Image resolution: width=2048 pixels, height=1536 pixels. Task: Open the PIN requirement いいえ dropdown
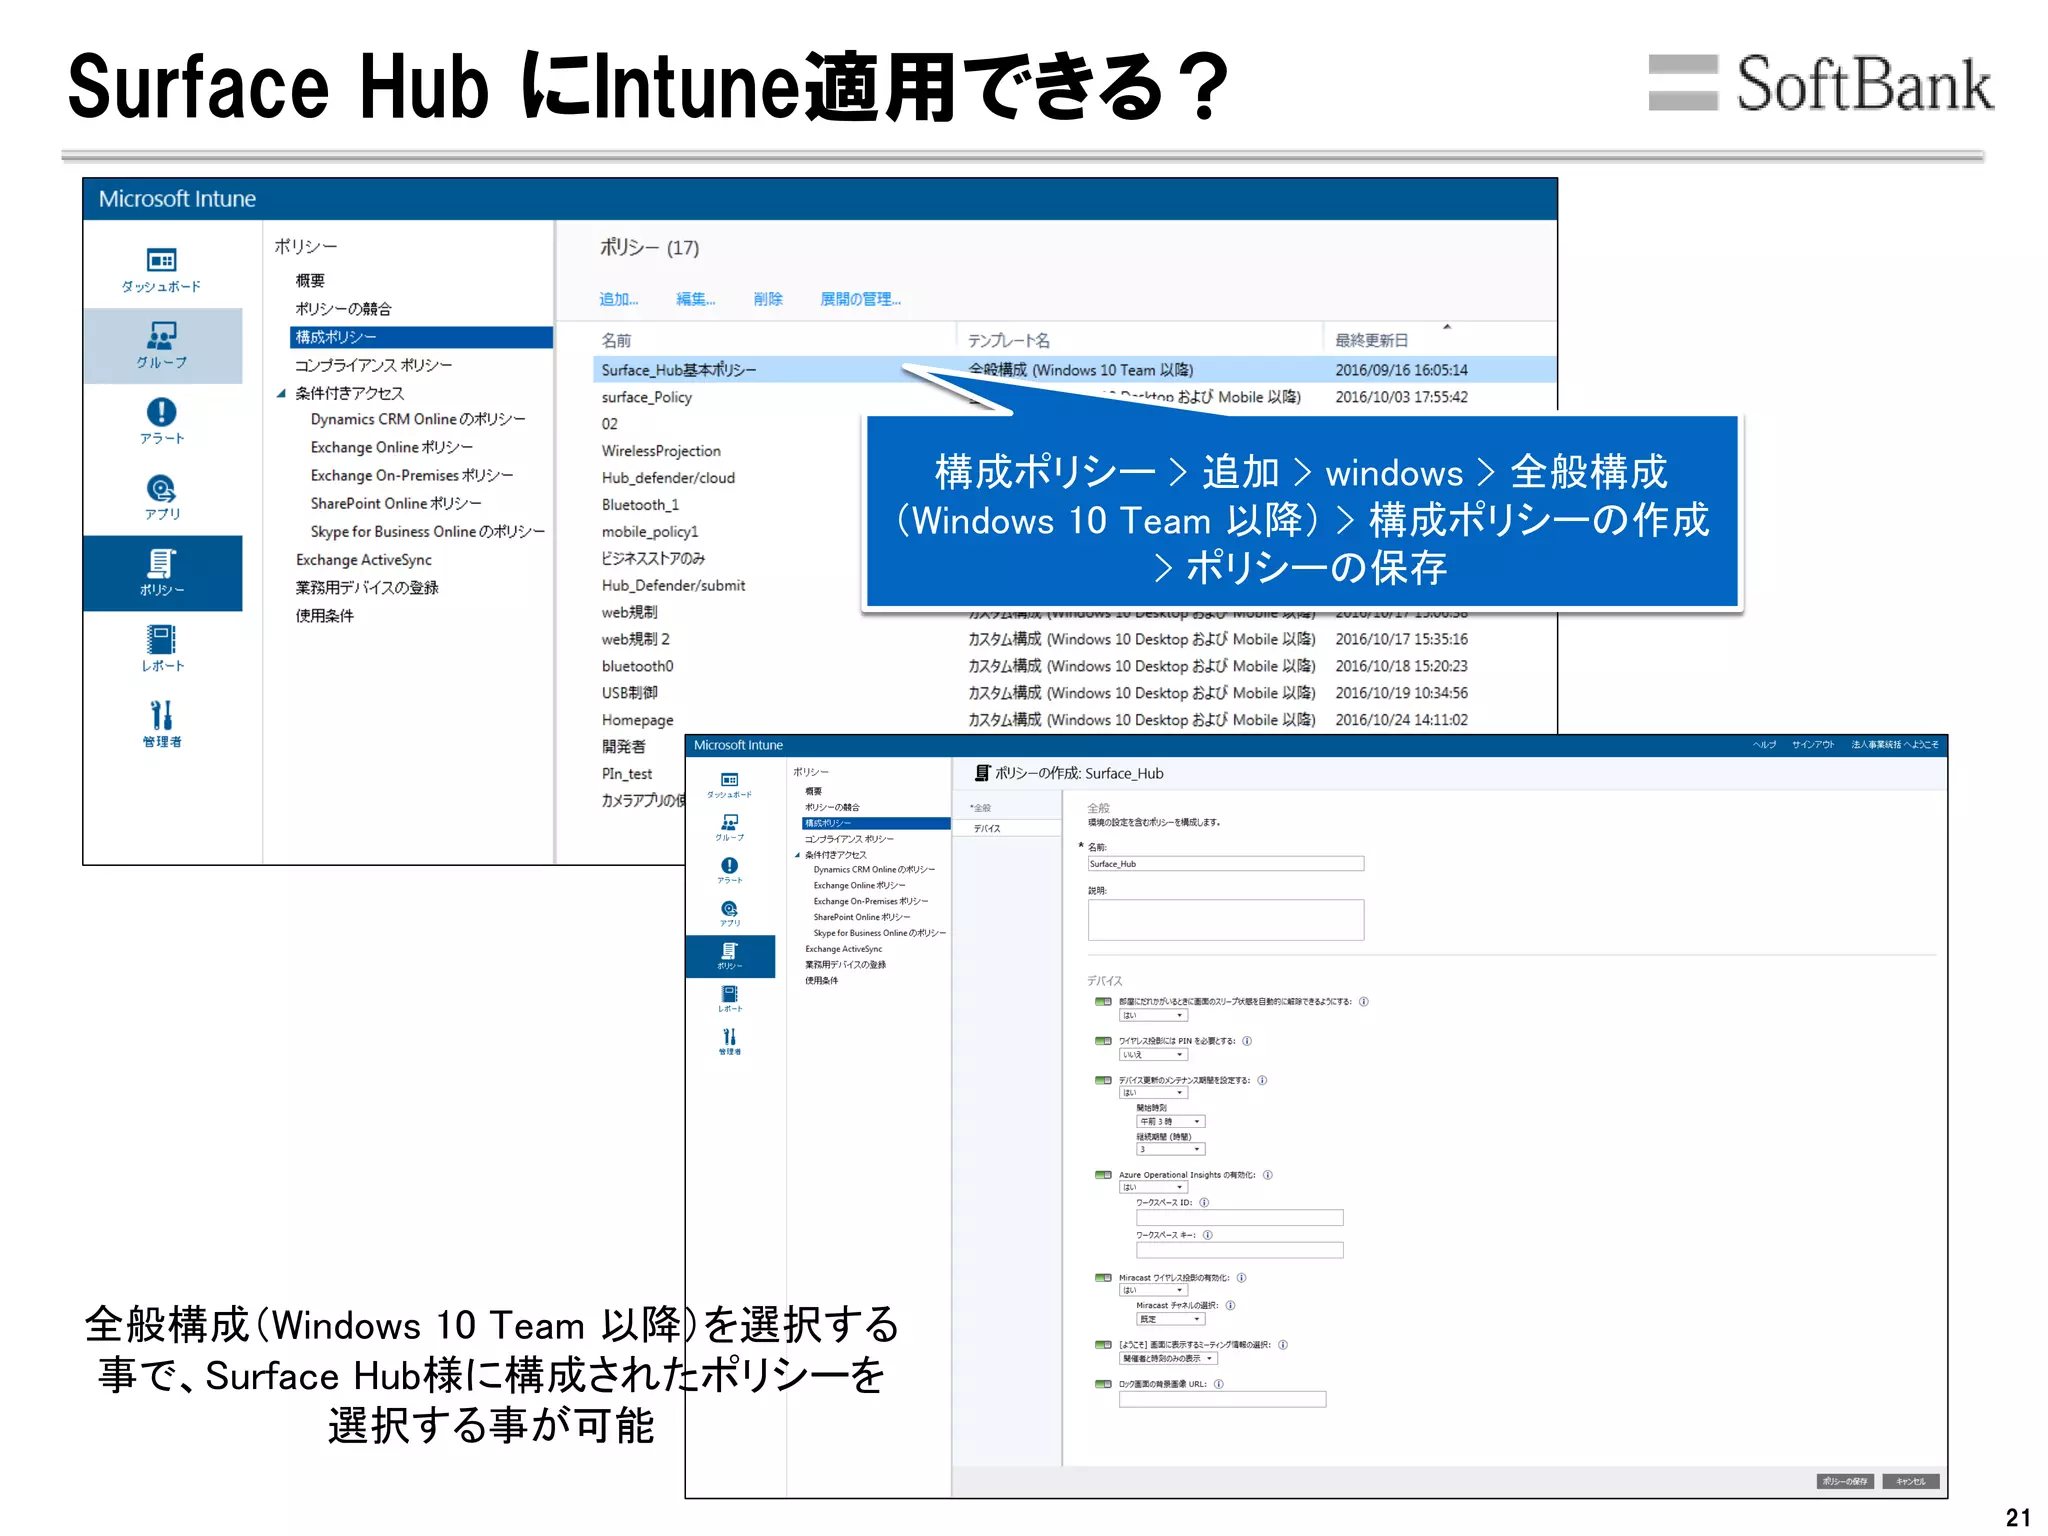click(1153, 1054)
